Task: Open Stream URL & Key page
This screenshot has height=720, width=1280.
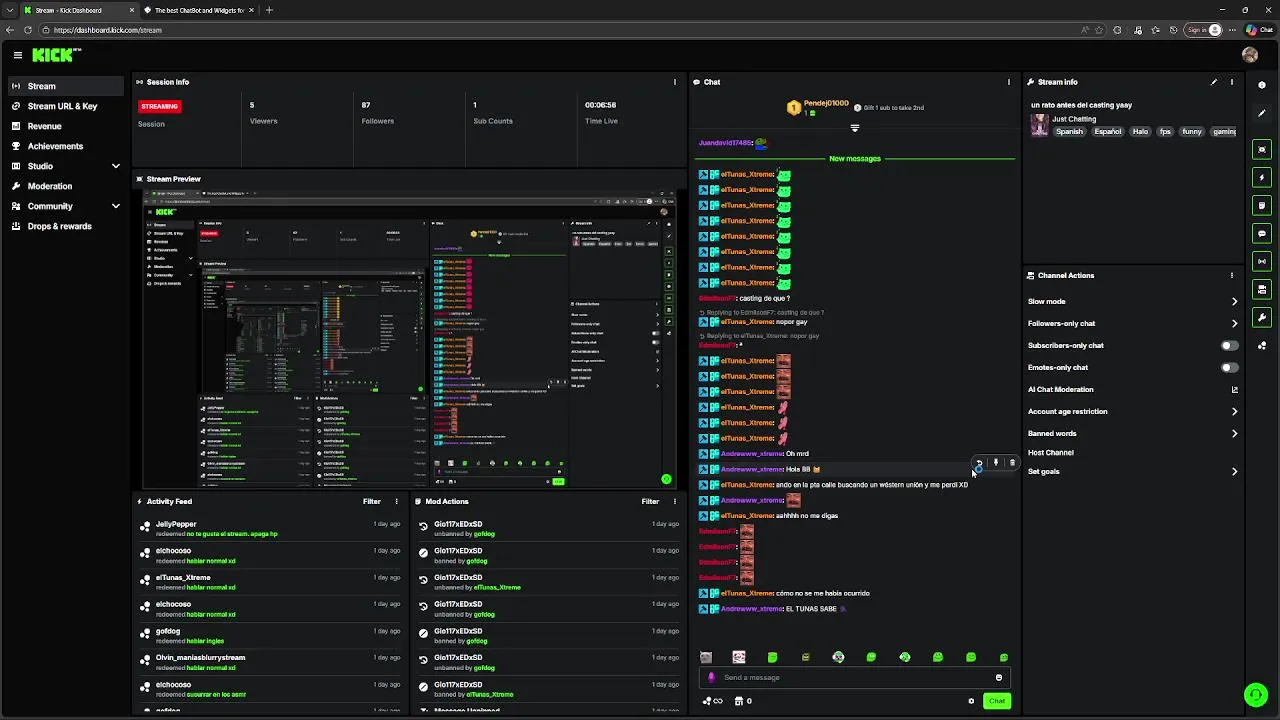Action: pyautogui.click(x=66, y=106)
